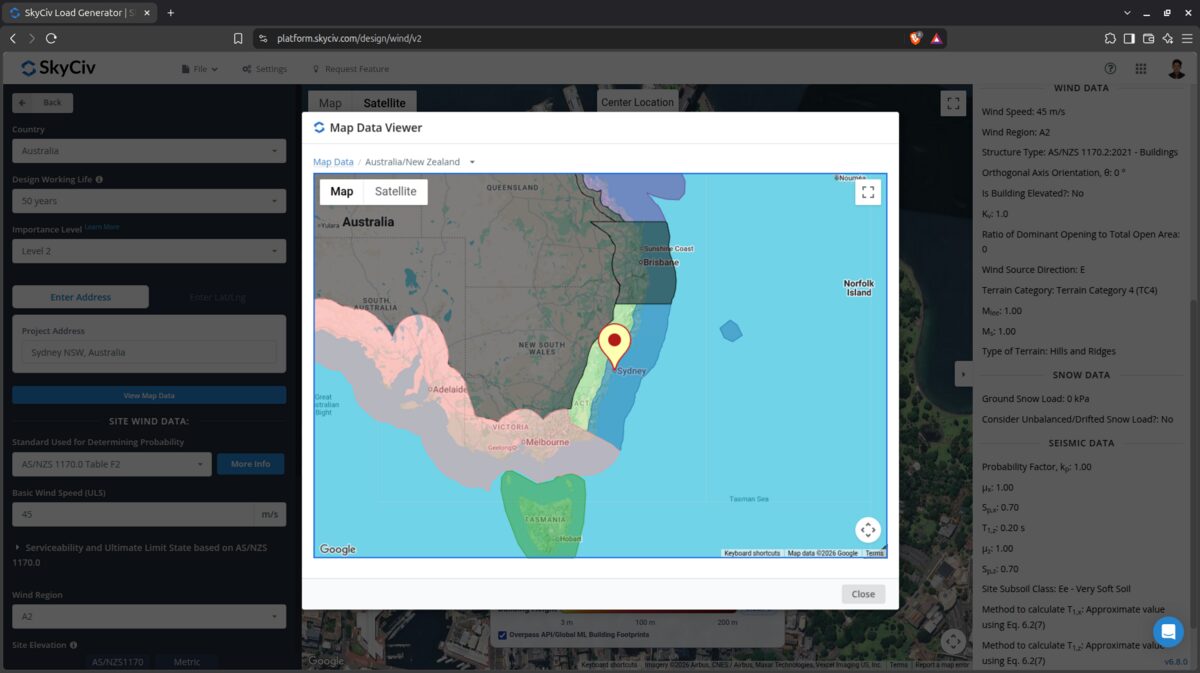Open the browser tab list chevron
1200x673 pixels.
click(x=1129, y=13)
